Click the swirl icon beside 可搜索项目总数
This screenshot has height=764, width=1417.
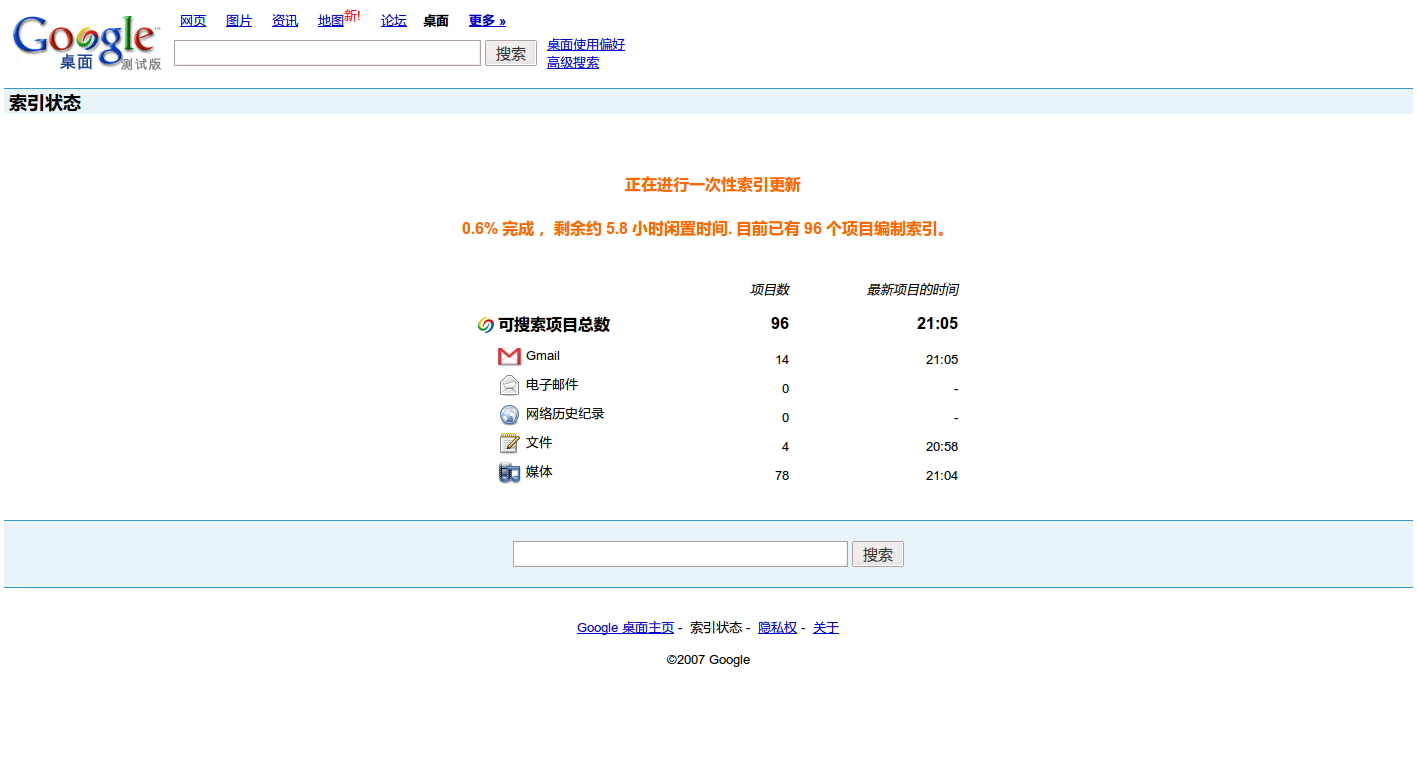tap(485, 325)
